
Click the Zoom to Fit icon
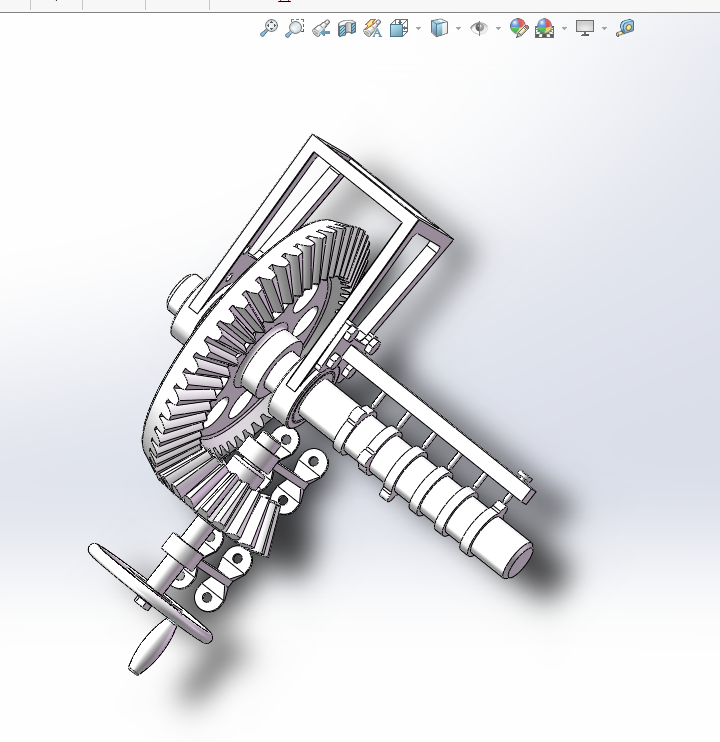[268, 28]
